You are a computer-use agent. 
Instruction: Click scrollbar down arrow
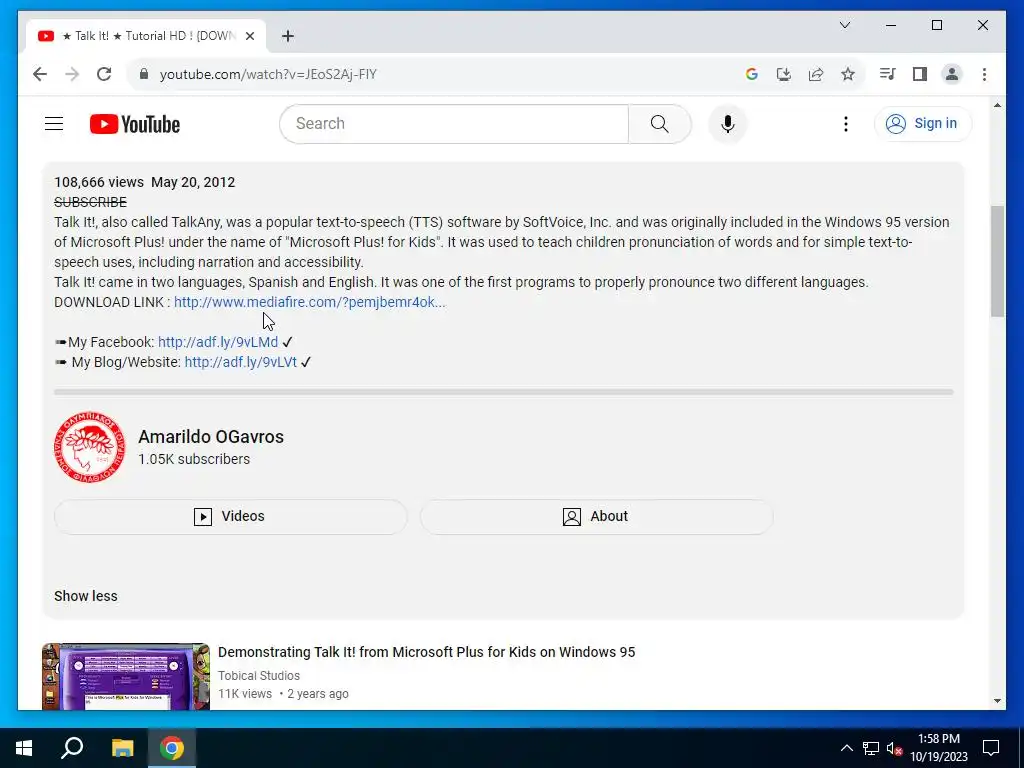[x=997, y=701]
